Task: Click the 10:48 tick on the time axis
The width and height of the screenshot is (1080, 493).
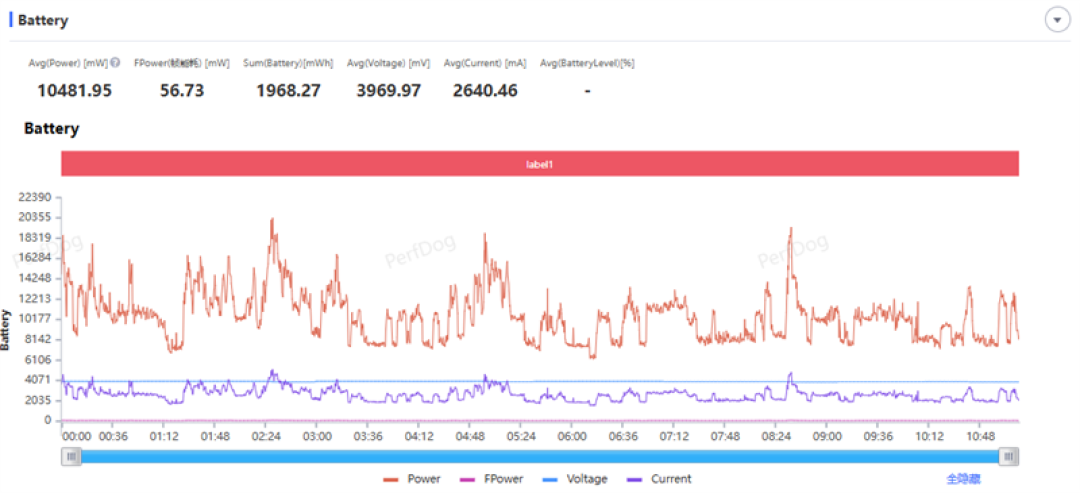Action: (980, 437)
